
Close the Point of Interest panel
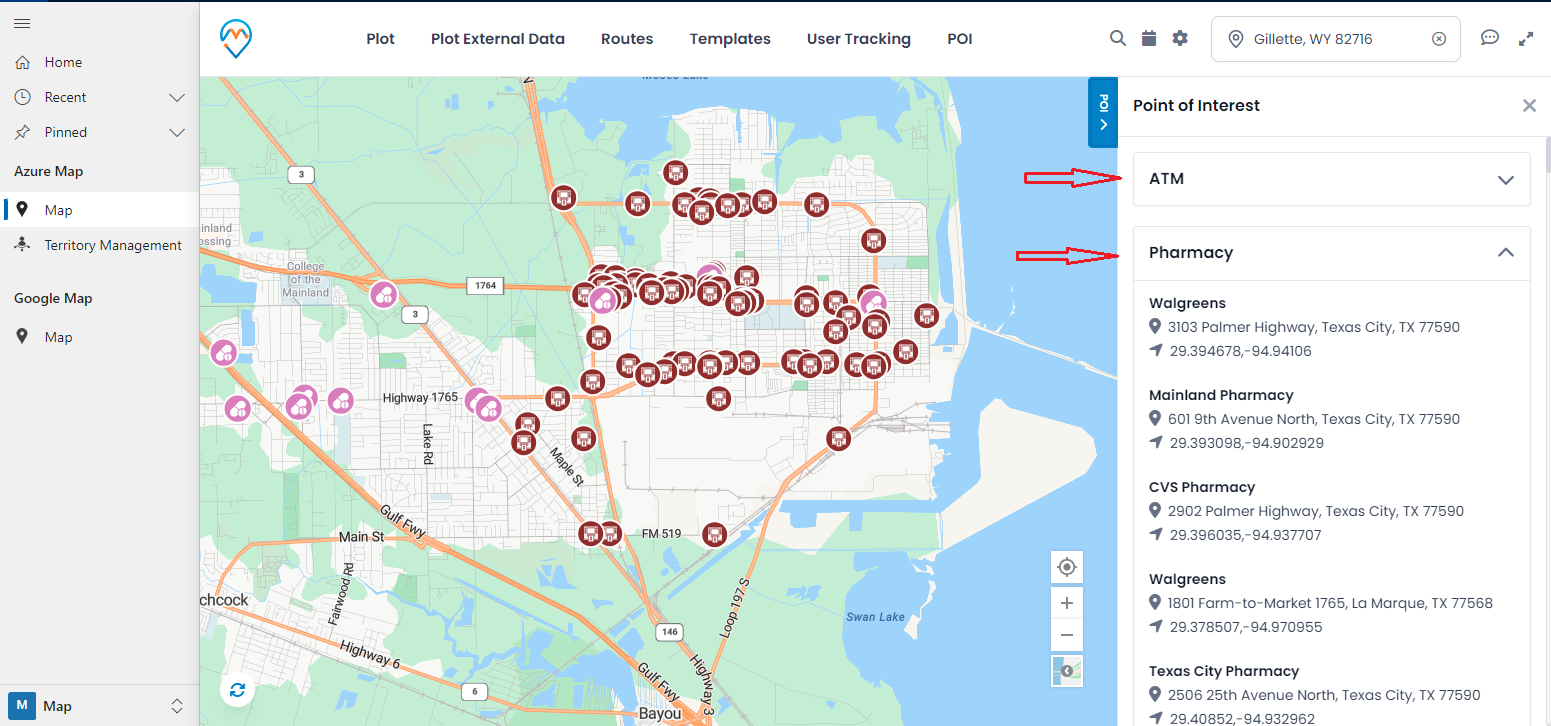pyautogui.click(x=1529, y=105)
